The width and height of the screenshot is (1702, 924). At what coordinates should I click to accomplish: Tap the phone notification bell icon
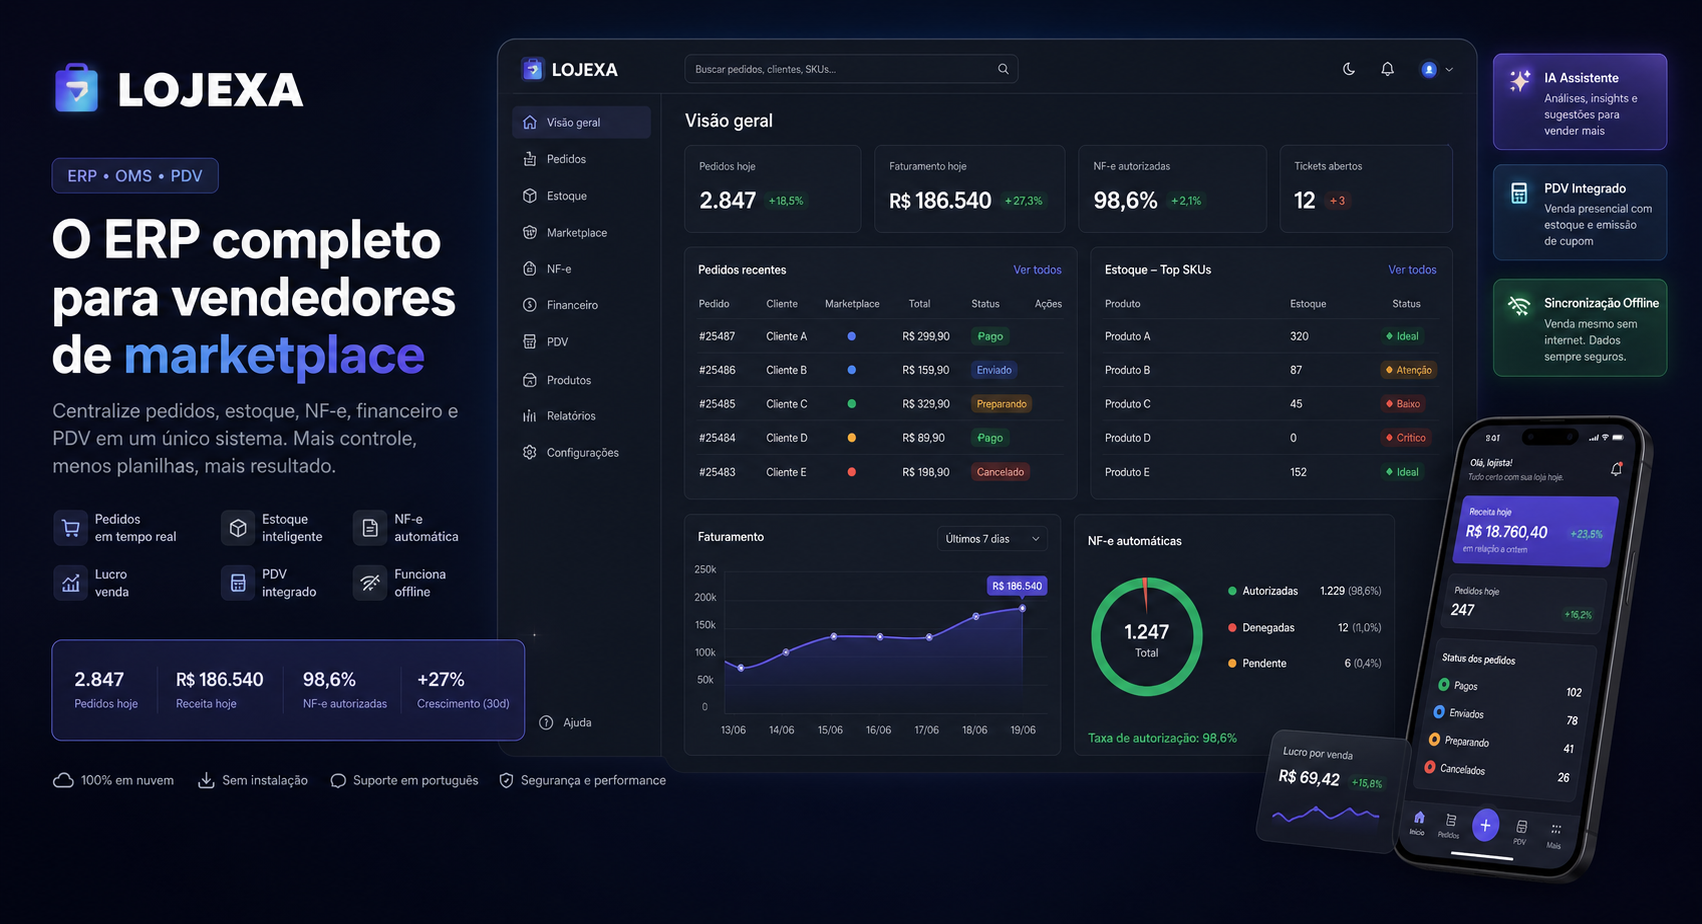pyautogui.click(x=1616, y=469)
